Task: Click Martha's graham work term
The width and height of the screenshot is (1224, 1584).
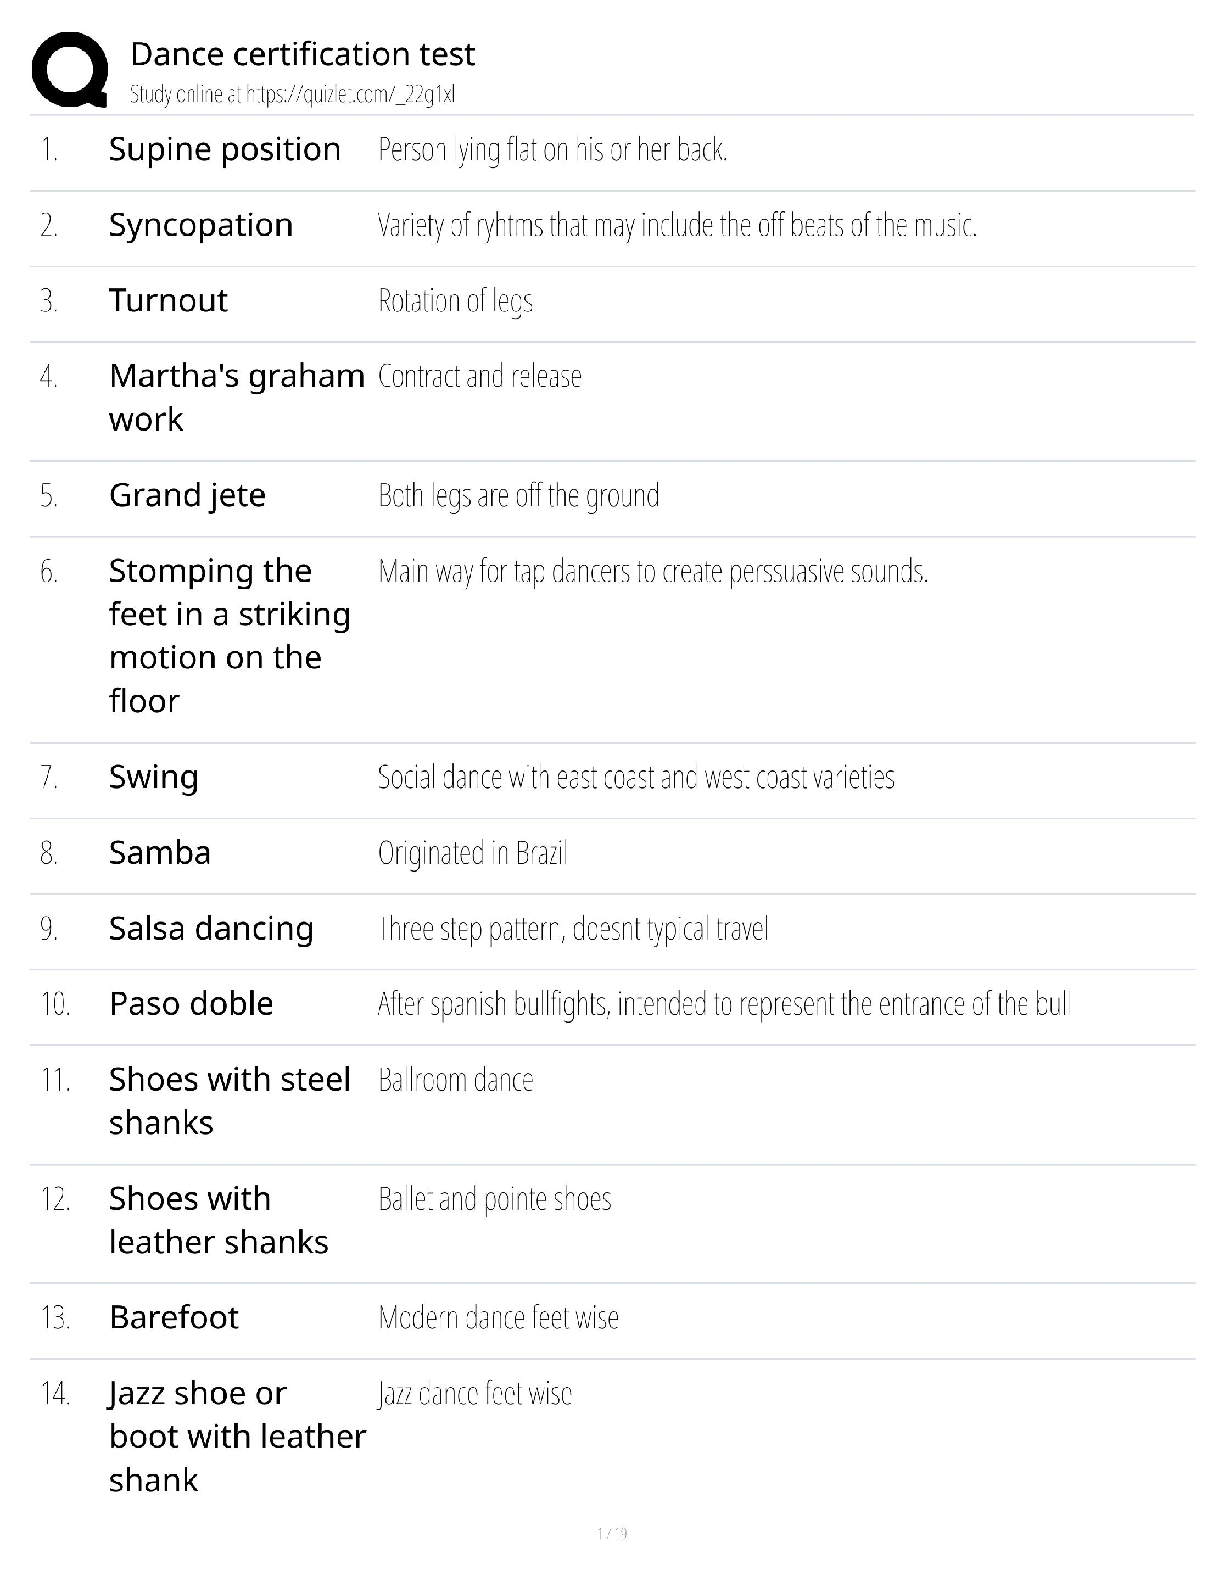Action: tap(236, 397)
